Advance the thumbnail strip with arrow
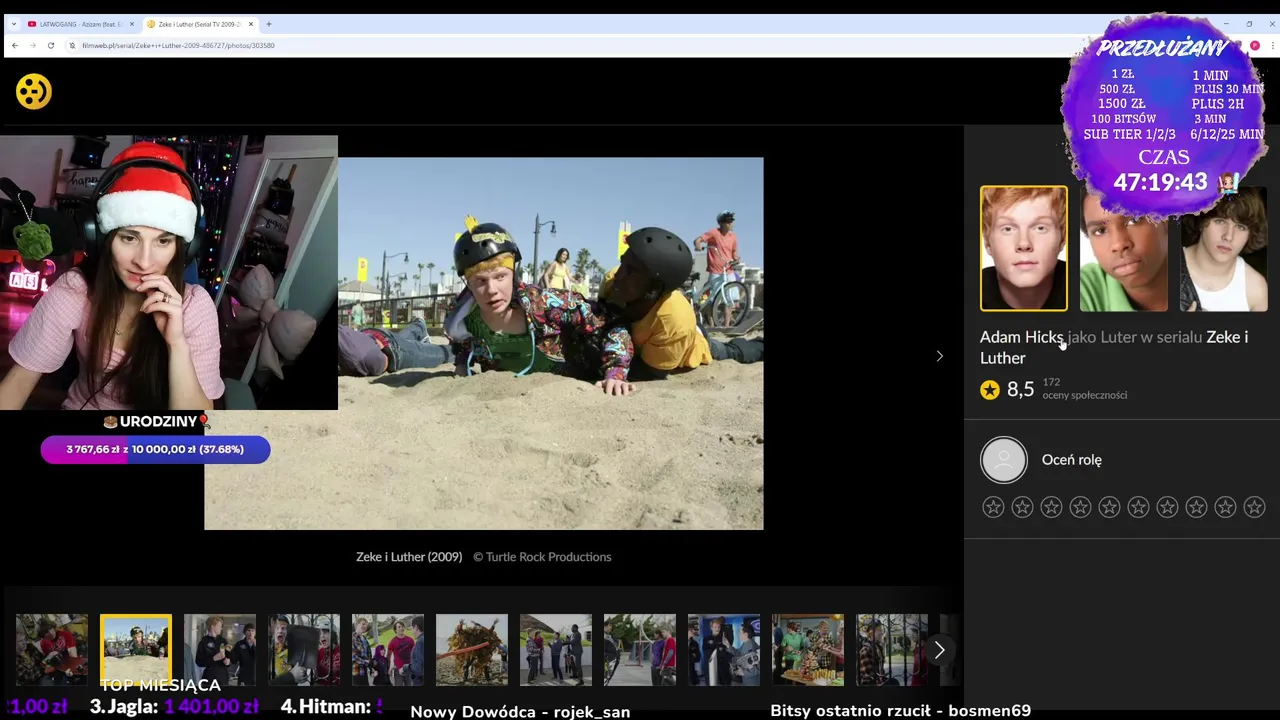Screen dimensions: 1280x720 [939, 650]
